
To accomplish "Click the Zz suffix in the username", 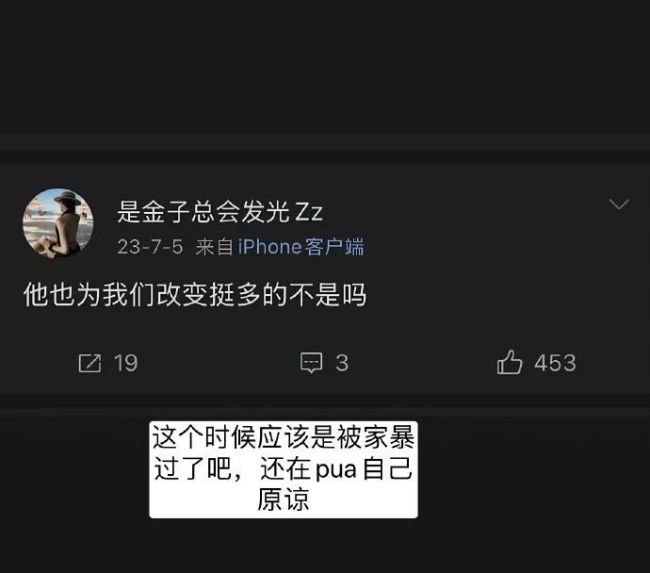I will point(308,212).
